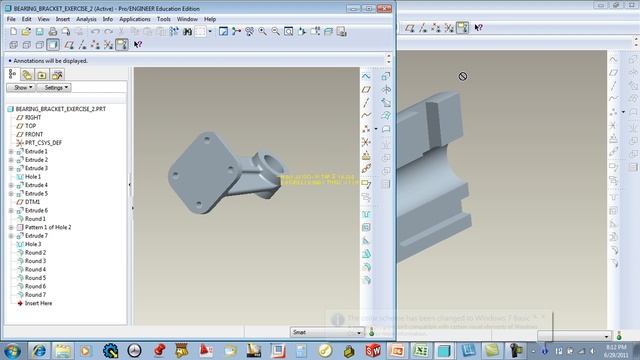Select the Datum Curve tool in feature toolbar
This screenshot has height=360, width=640.
(x=366, y=116)
